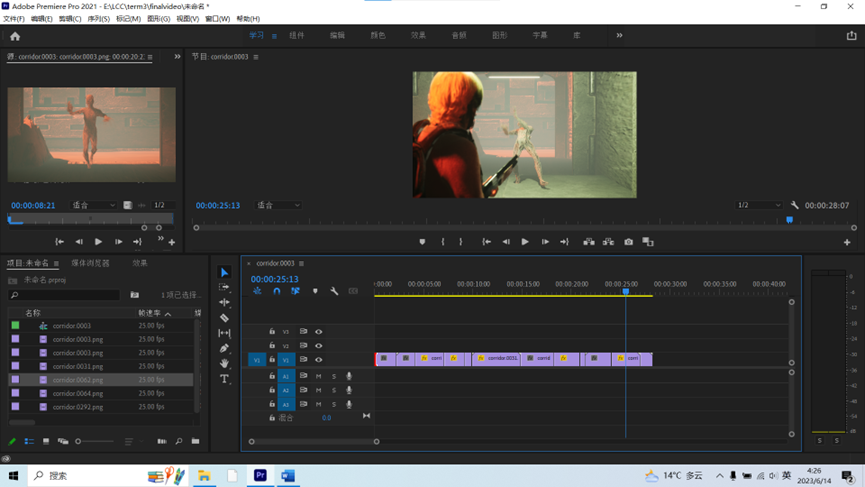The height and width of the screenshot is (487, 865).
Task: Open the Home screen icon
Action: (x=15, y=36)
